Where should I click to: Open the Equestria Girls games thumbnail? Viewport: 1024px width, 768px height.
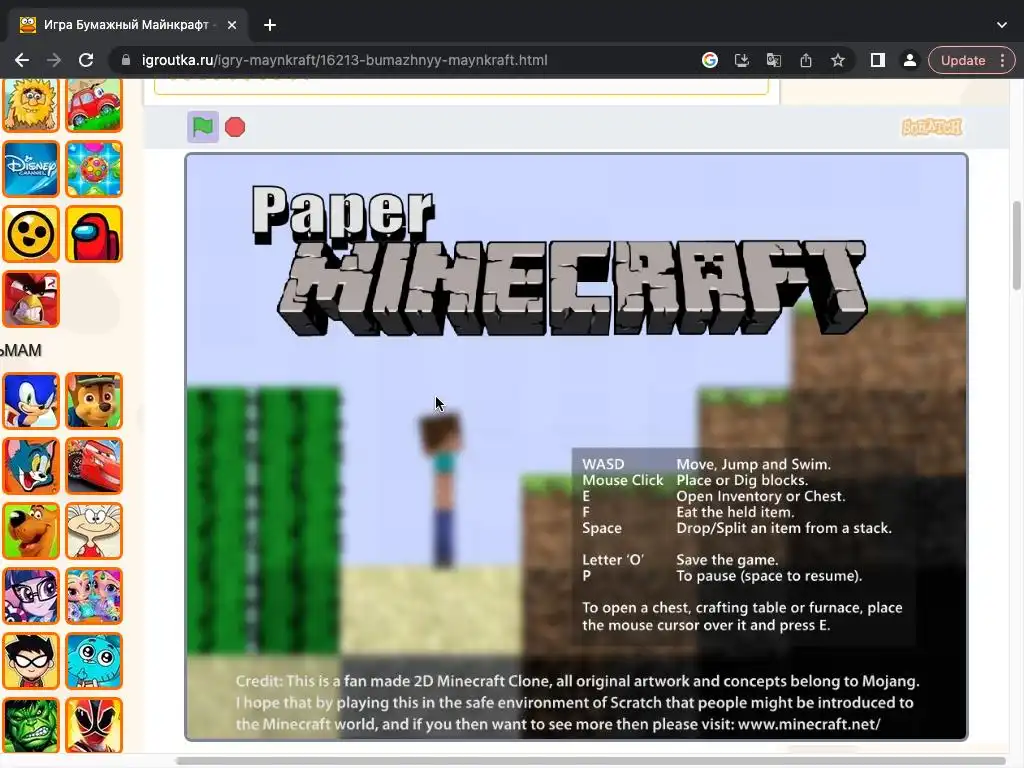coord(31,596)
